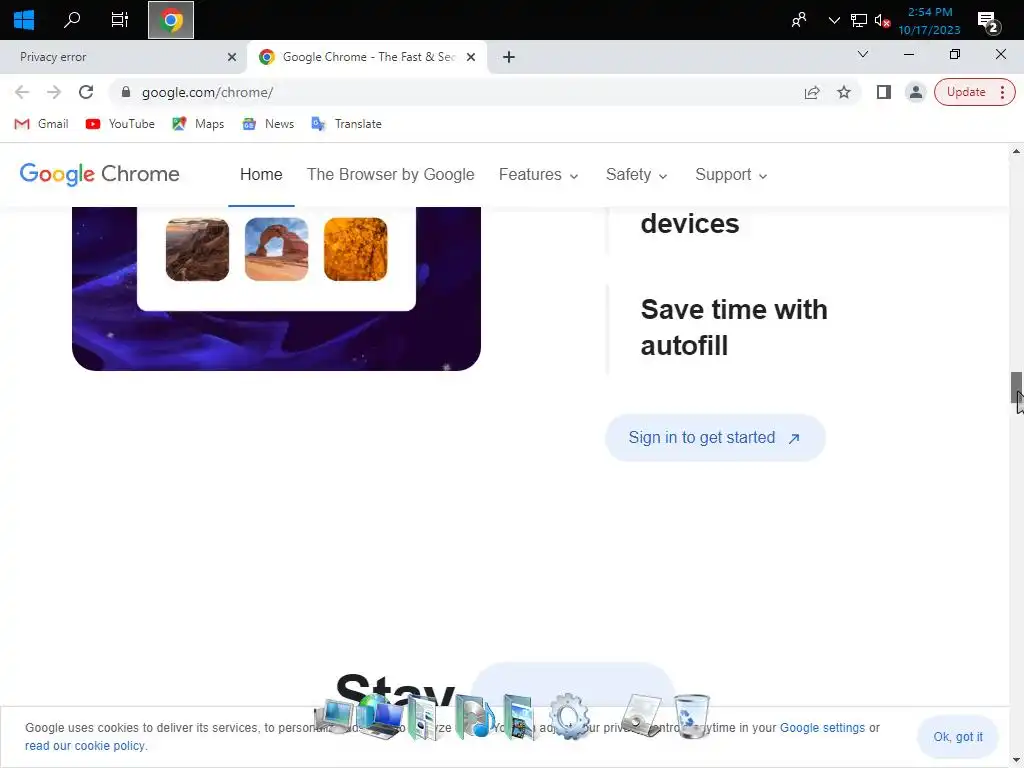Reload the current page
The width and height of the screenshot is (1024, 768).
pos(86,92)
